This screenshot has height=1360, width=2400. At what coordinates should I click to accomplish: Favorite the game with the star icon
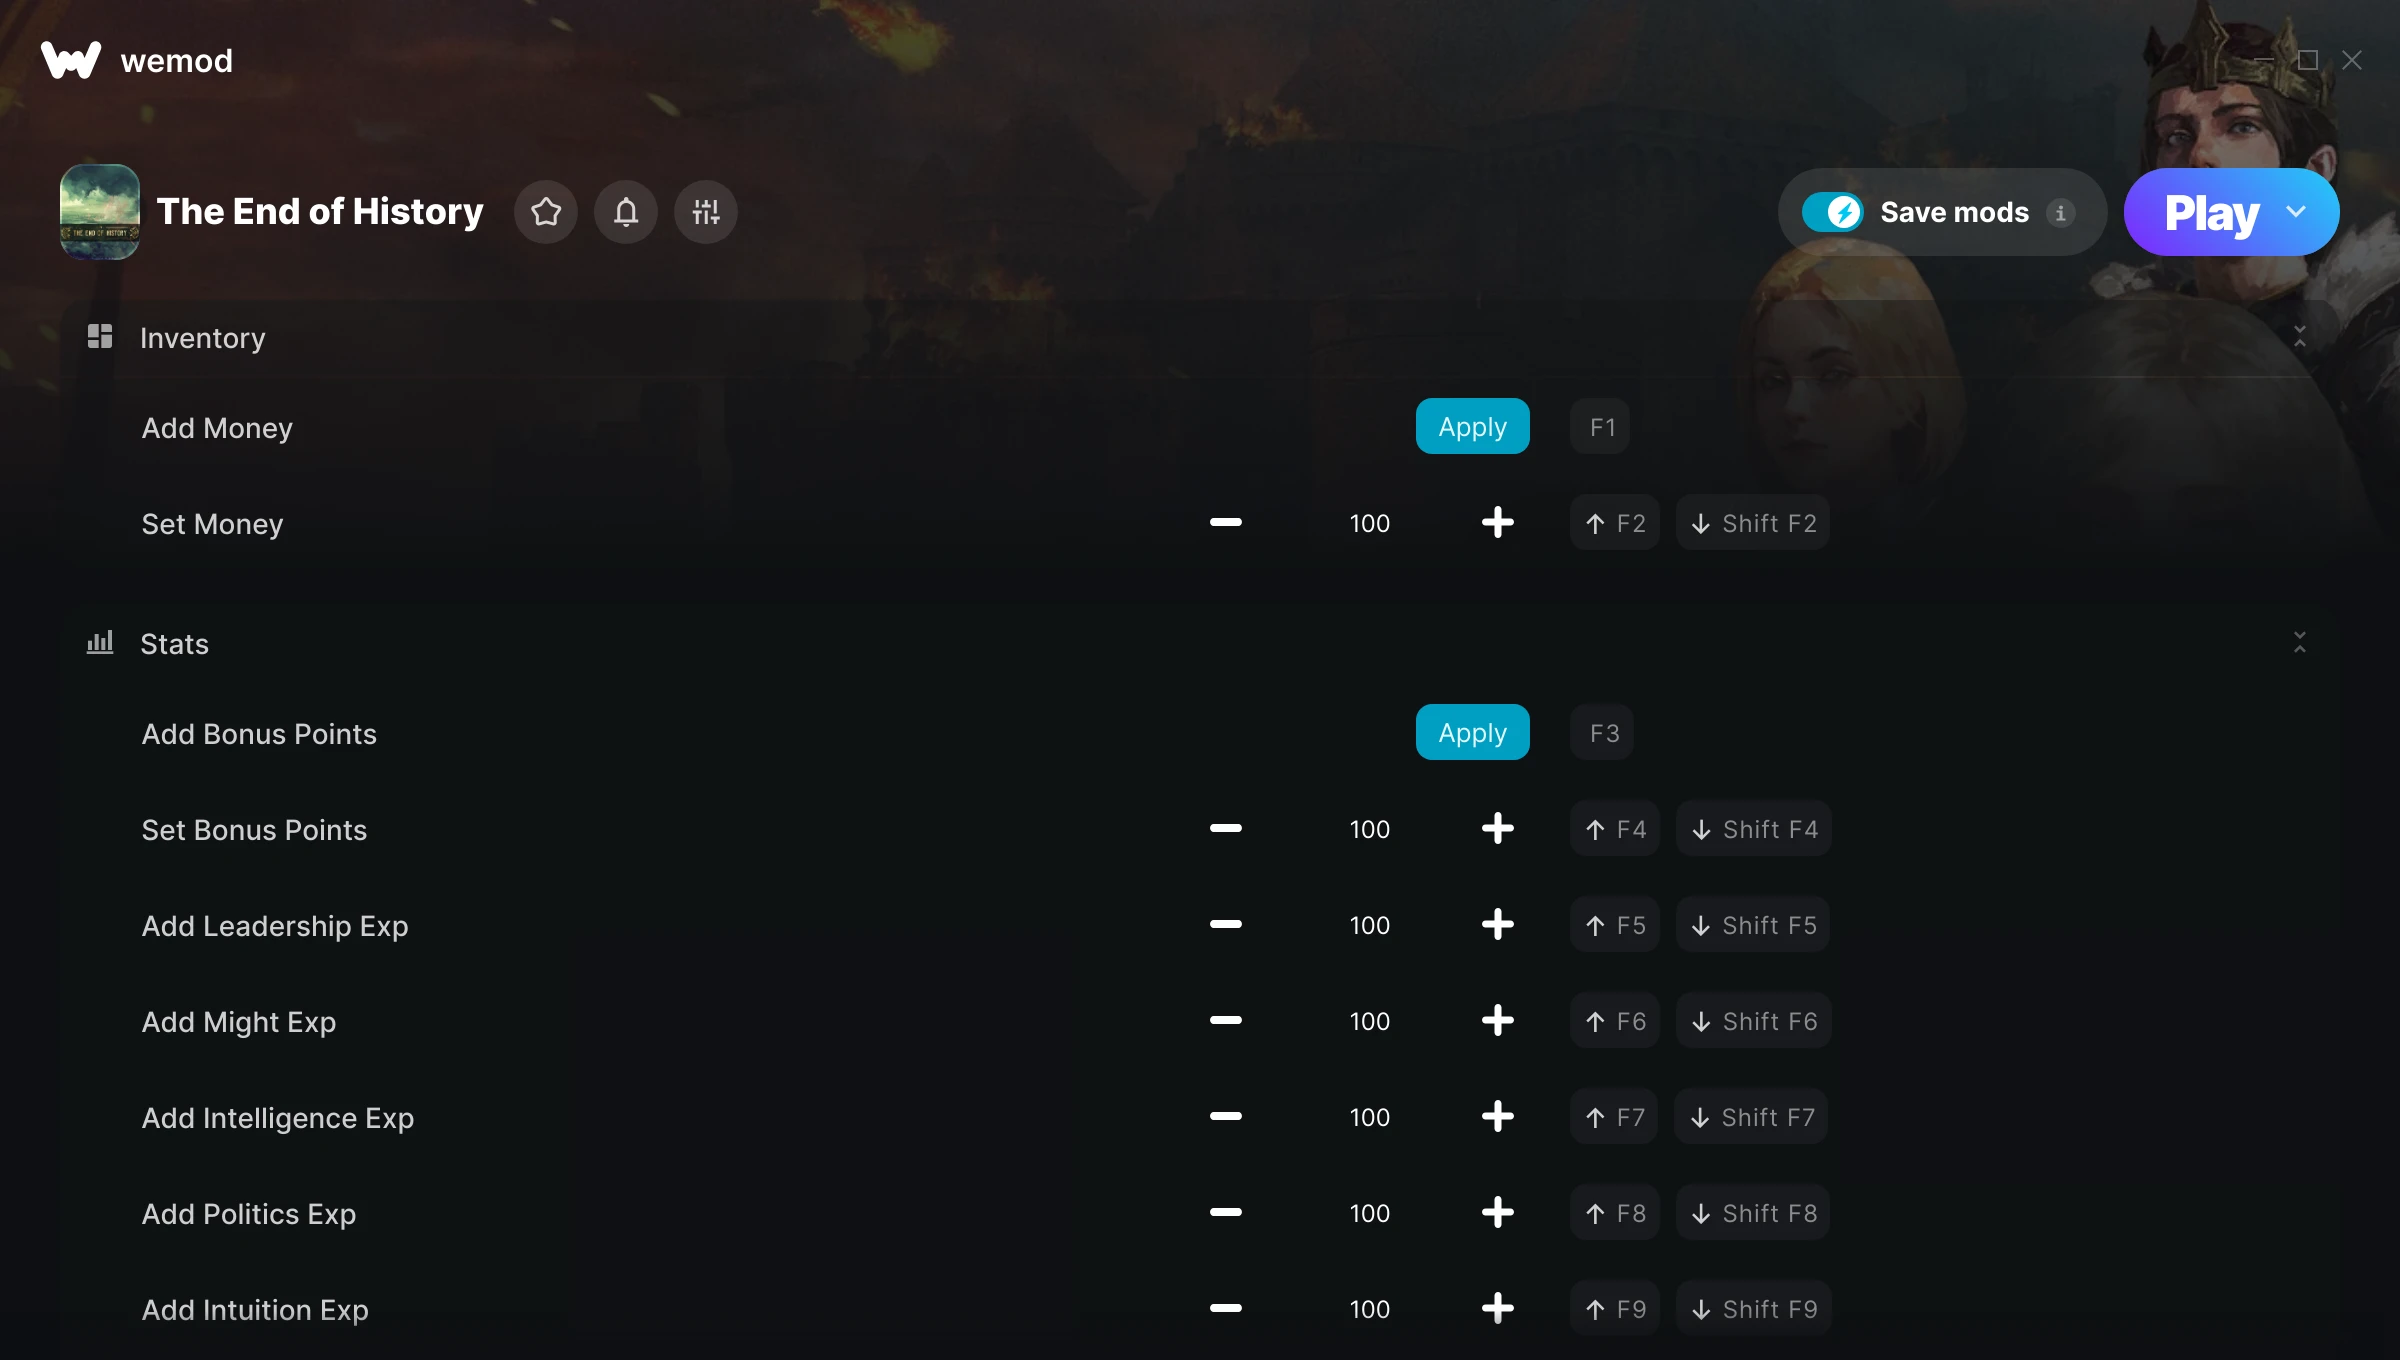546,212
